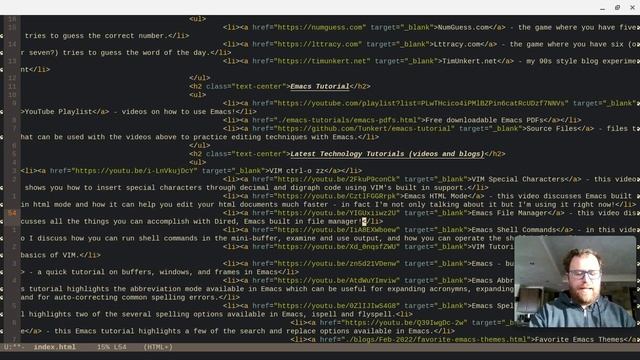Screen dimensions: 640x360
Task: Click VIM Special Characters anchor text
Action: (x=518, y=179)
